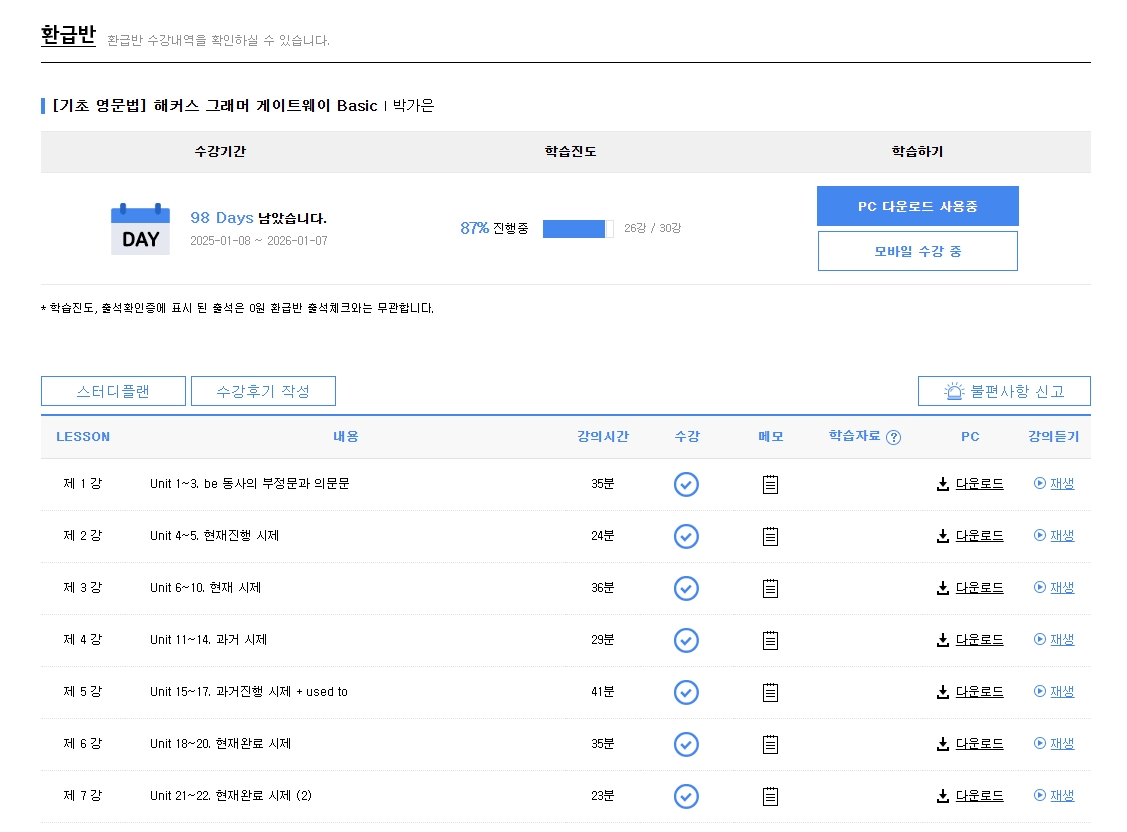This screenshot has width=1127, height=832.
Task: Click the 다운로드 link for lesson 6
Action: coord(979,744)
